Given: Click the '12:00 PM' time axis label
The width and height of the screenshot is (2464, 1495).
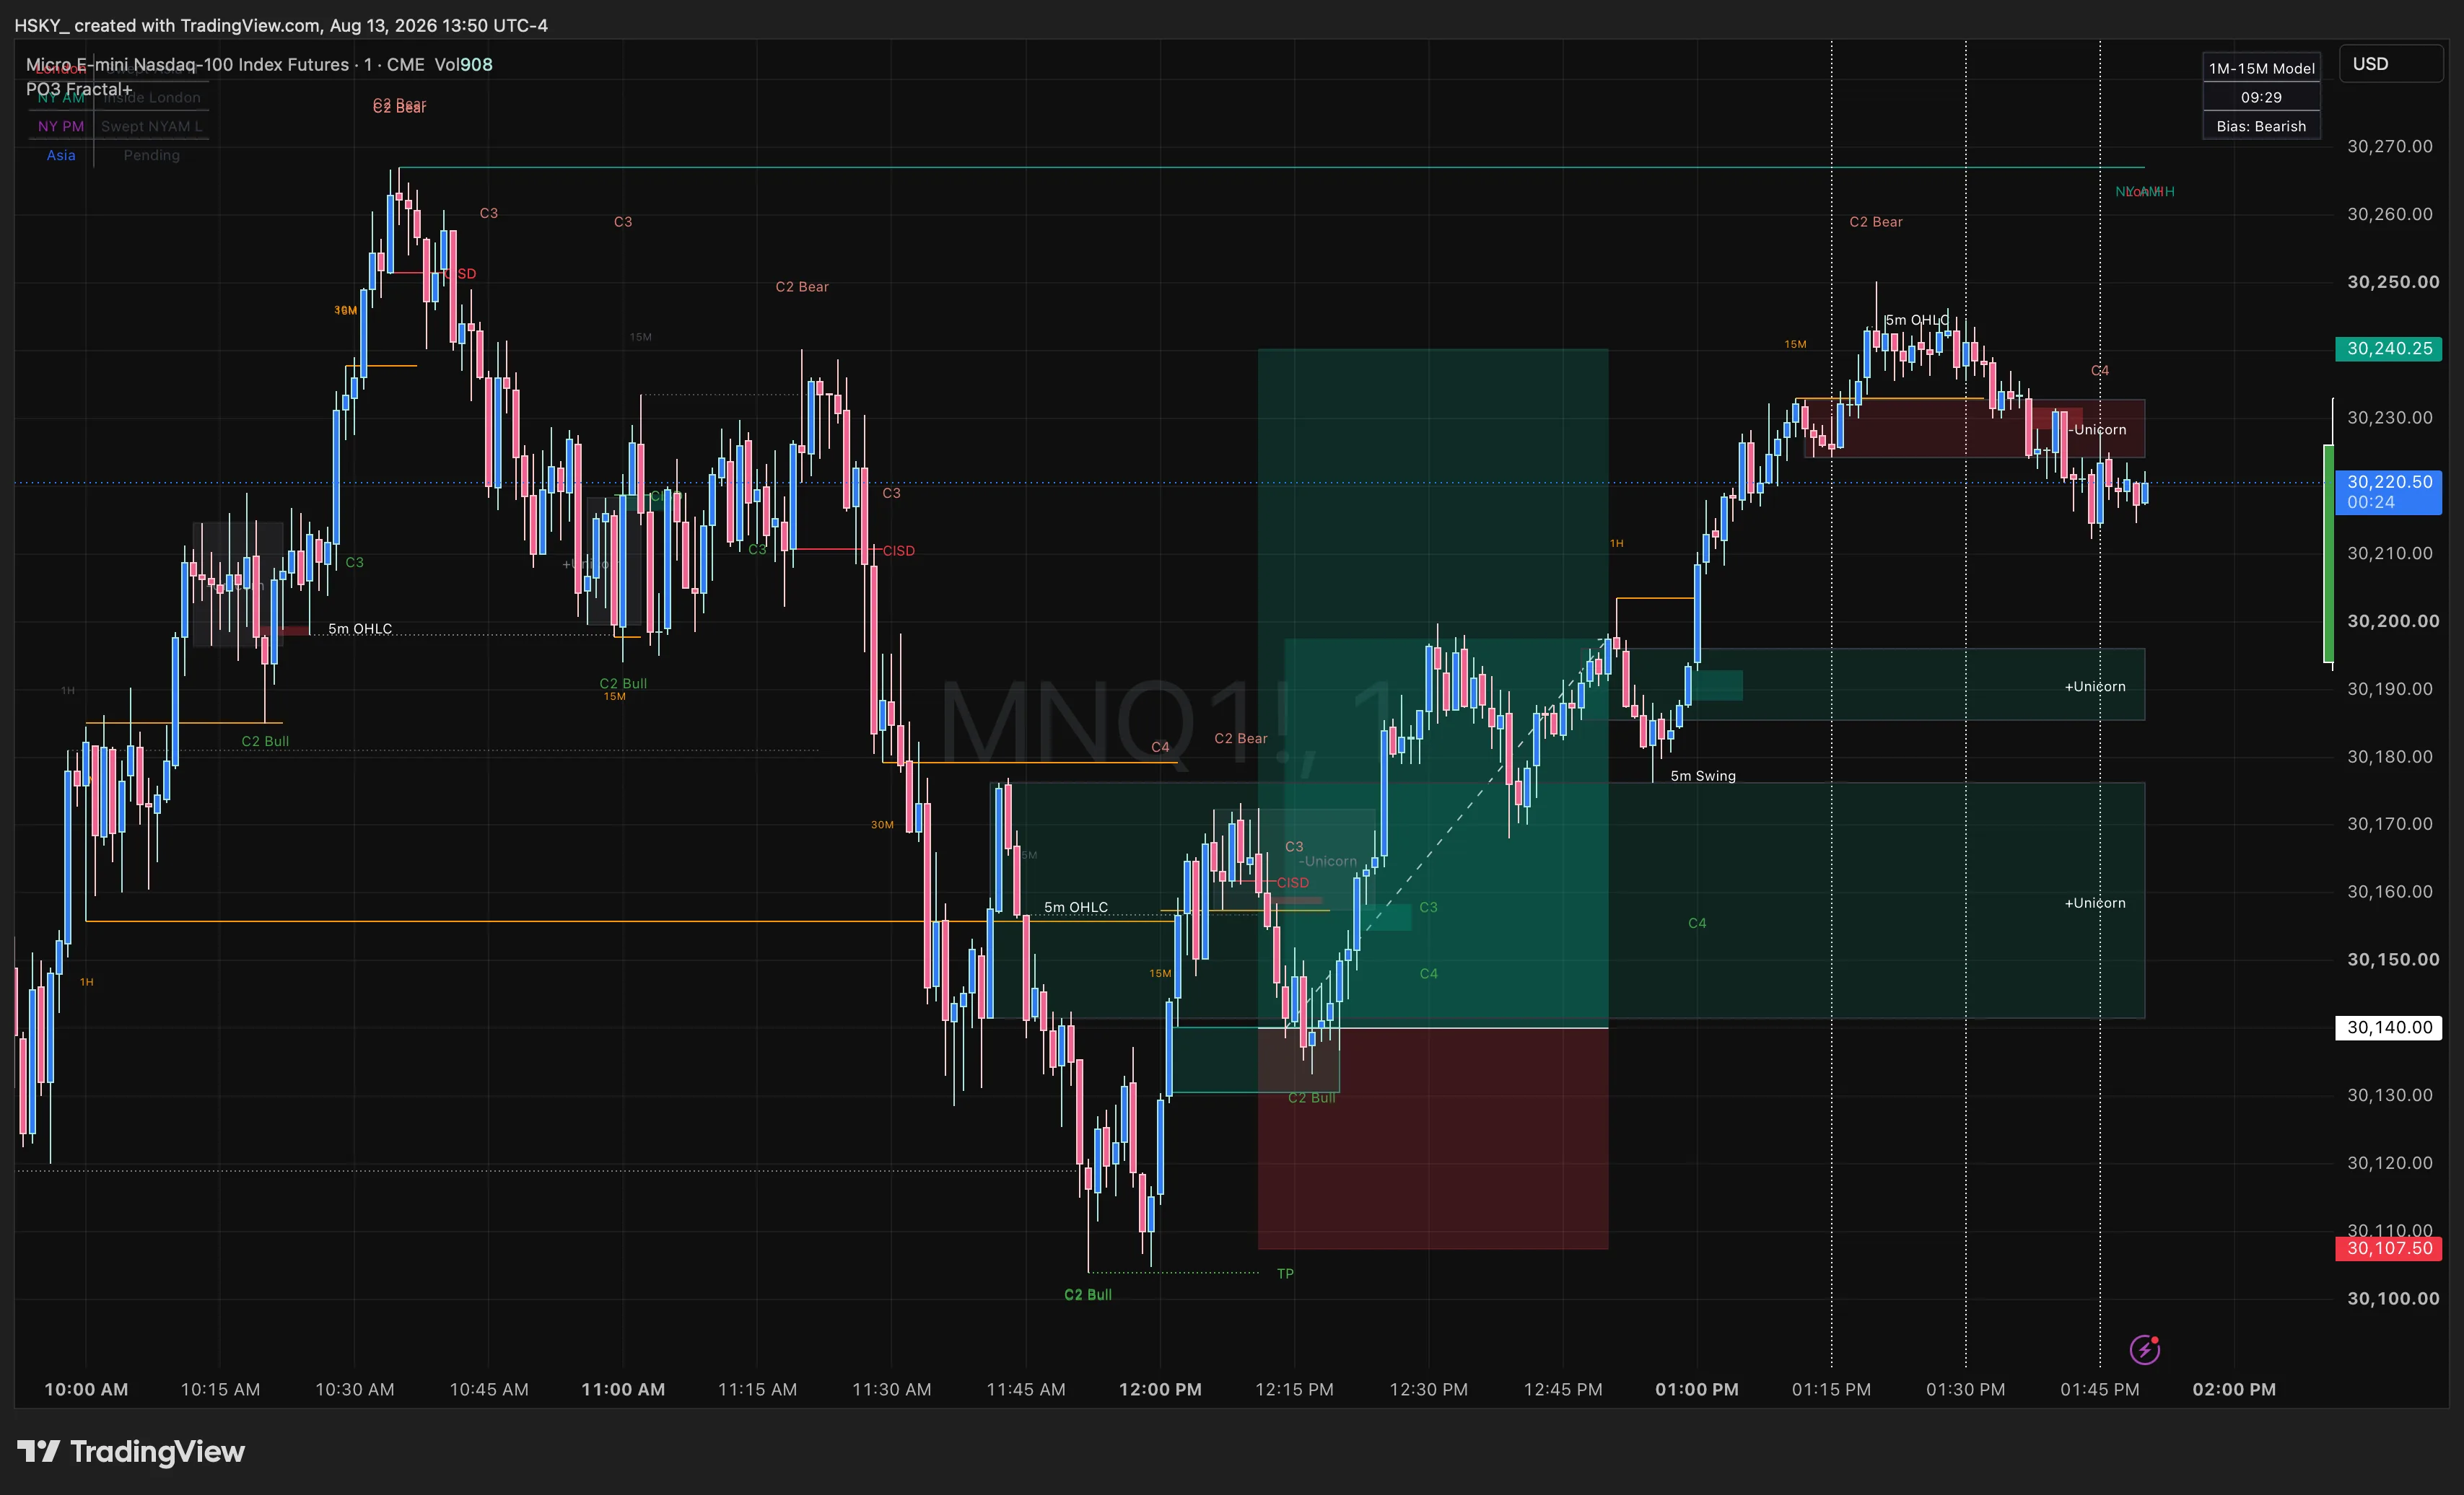Looking at the screenshot, I should click(1160, 1389).
